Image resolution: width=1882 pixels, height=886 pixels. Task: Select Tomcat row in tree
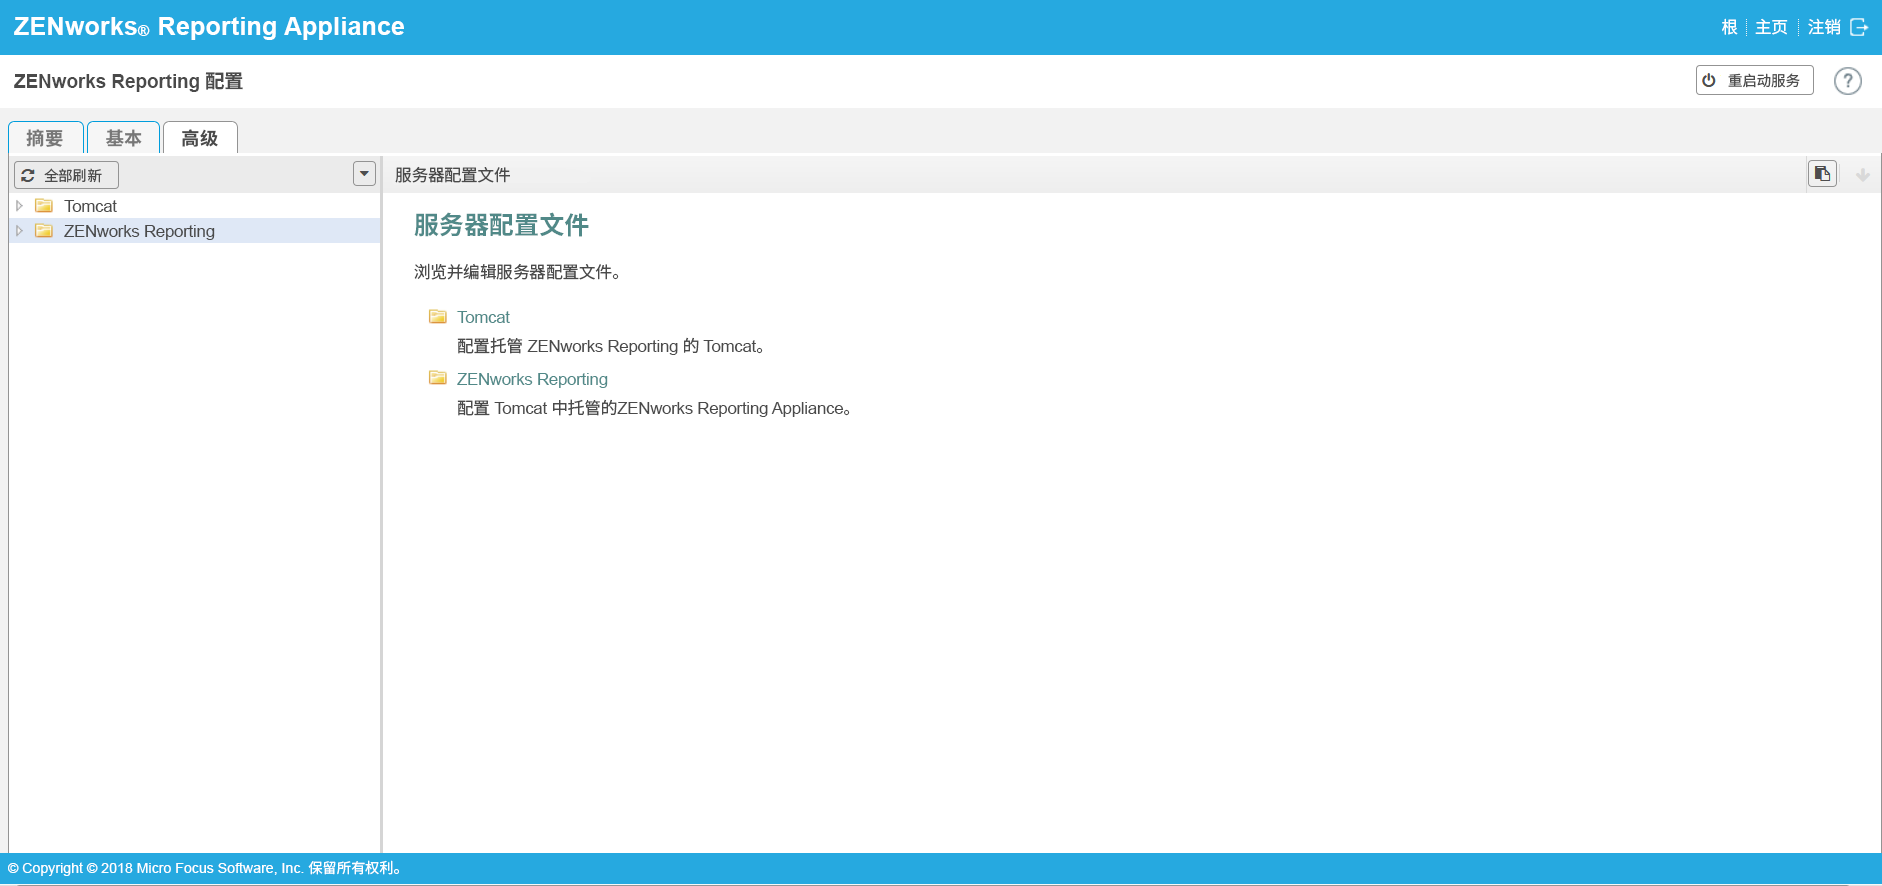tap(195, 206)
